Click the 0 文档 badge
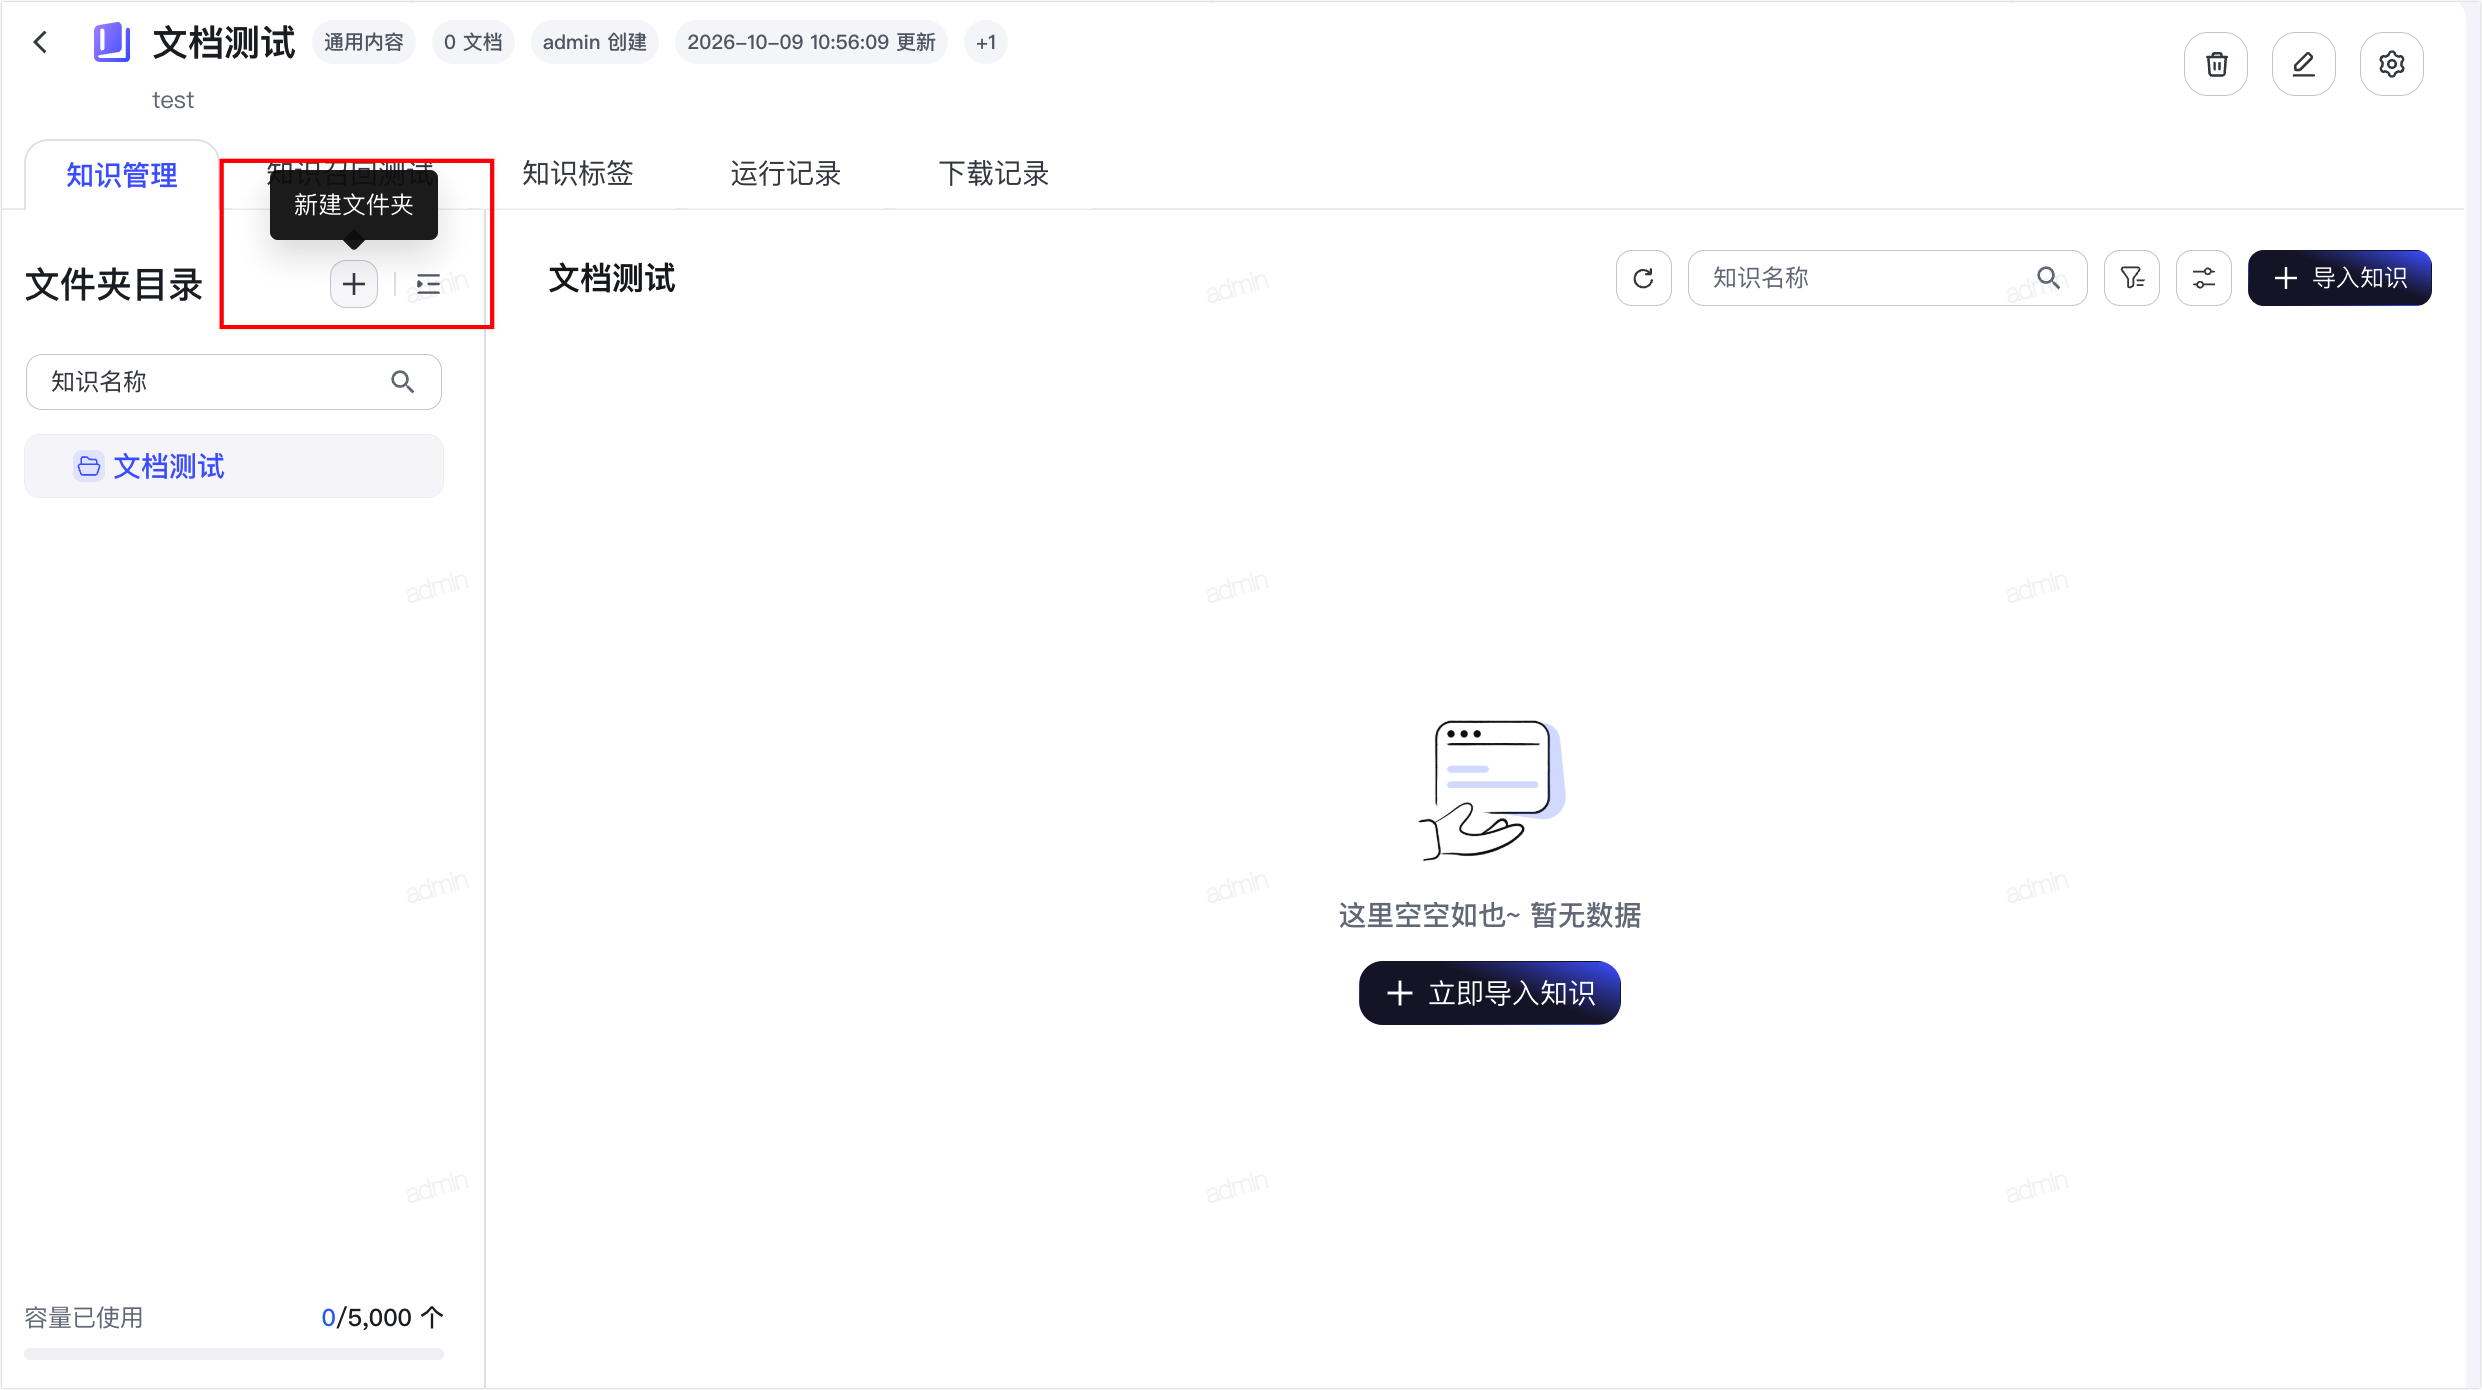Viewport: 2482px width, 1390px height. [x=473, y=42]
